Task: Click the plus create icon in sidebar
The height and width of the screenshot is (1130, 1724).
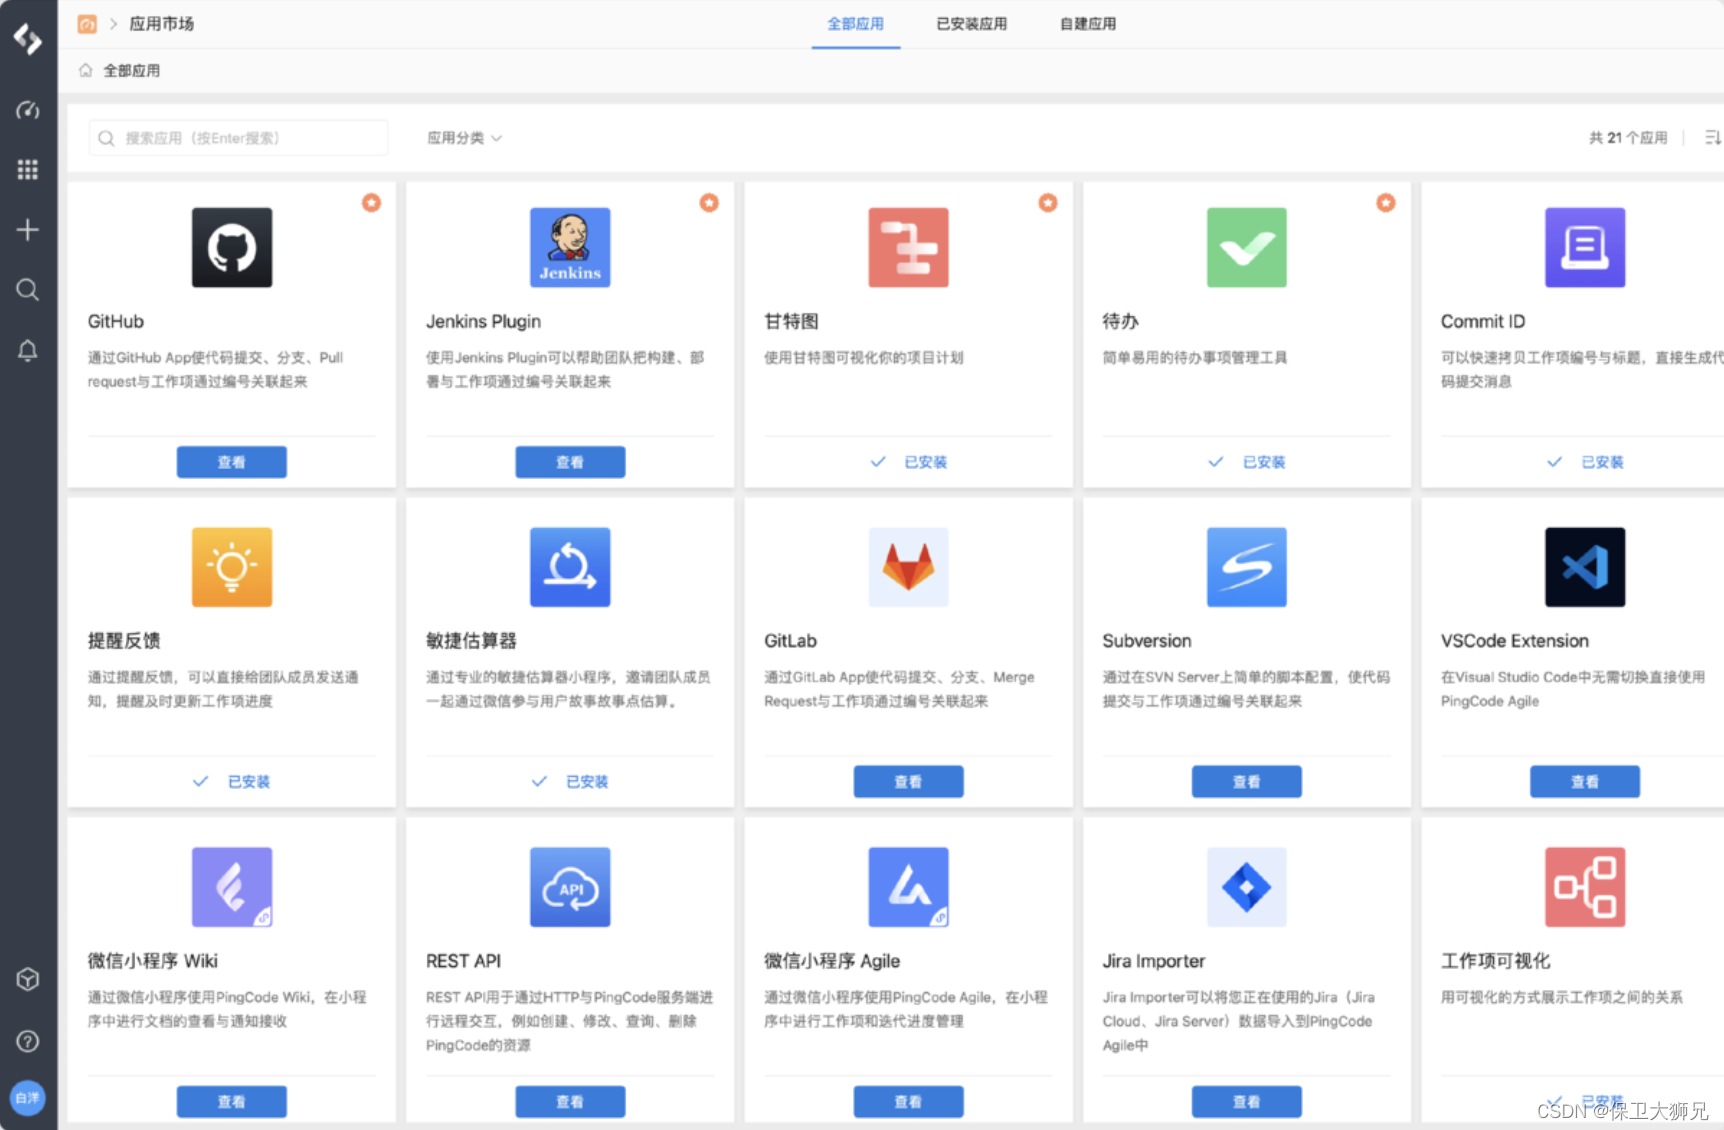Action: [28, 230]
